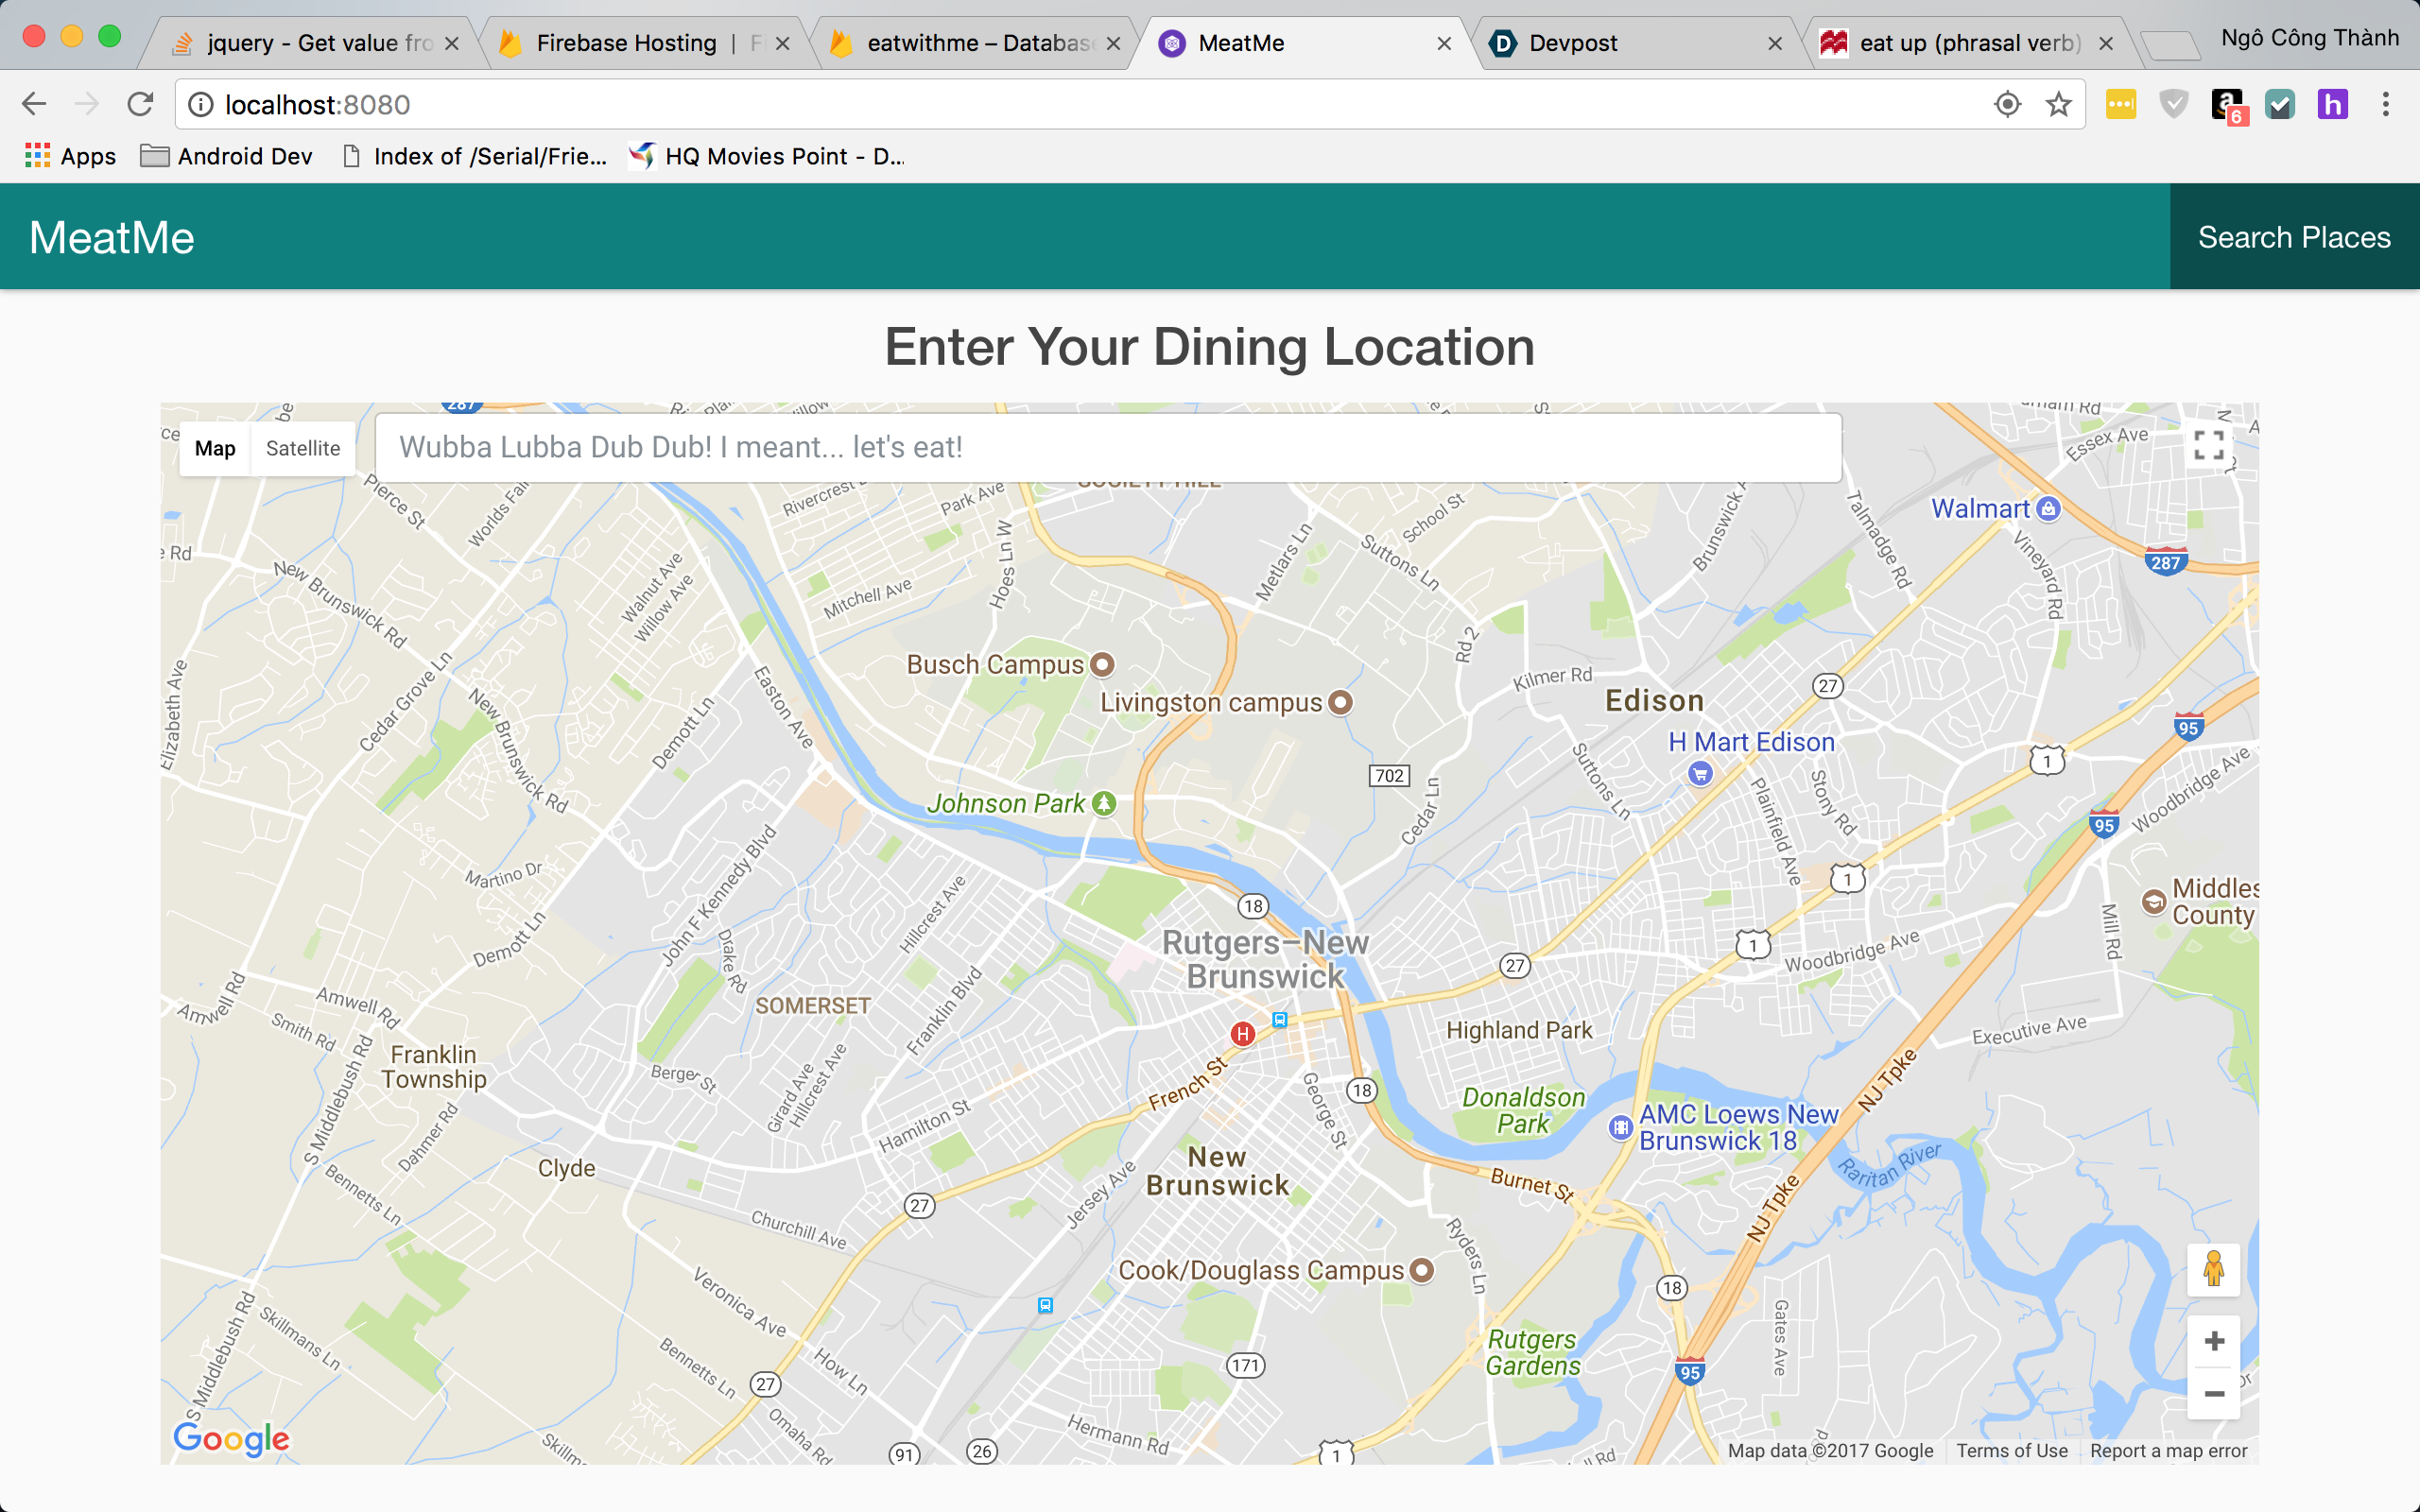The height and width of the screenshot is (1512, 2420).
Task: Click the Walmart marker on the map
Action: [x=2048, y=509]
